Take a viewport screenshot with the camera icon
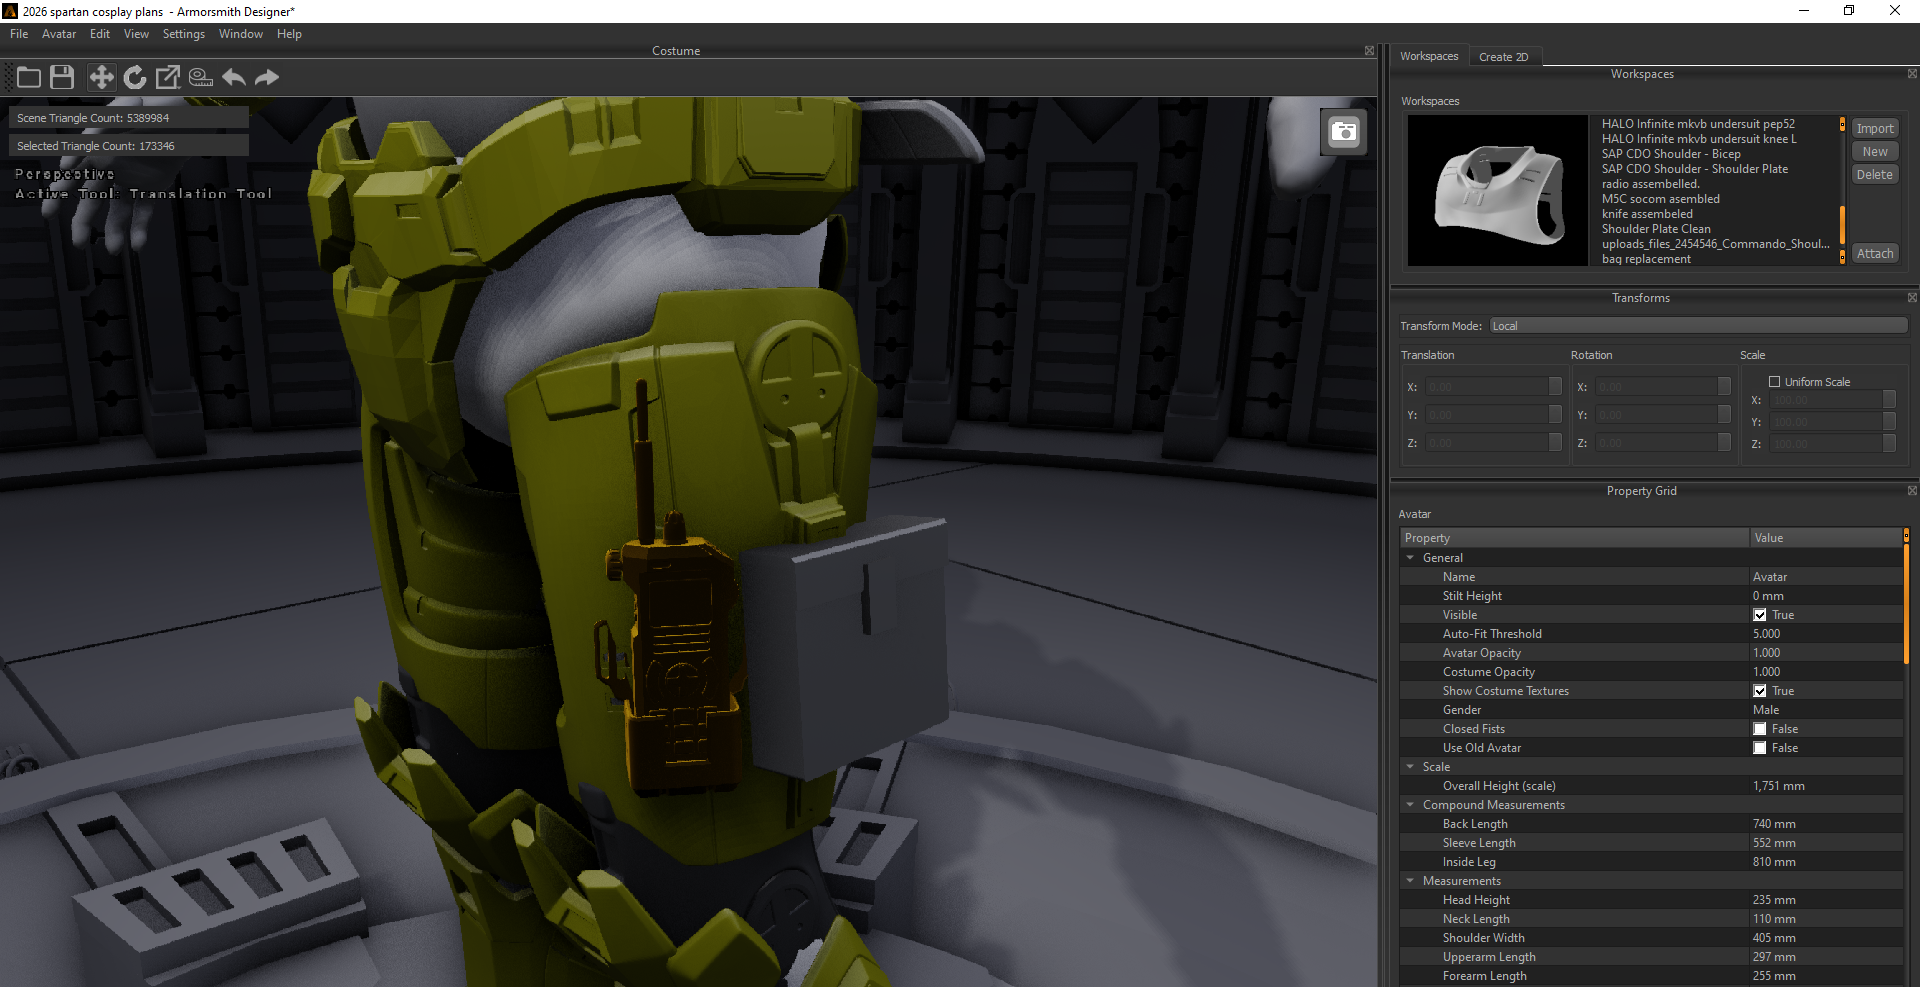1920x987 pixels. tap(1344, 131)
